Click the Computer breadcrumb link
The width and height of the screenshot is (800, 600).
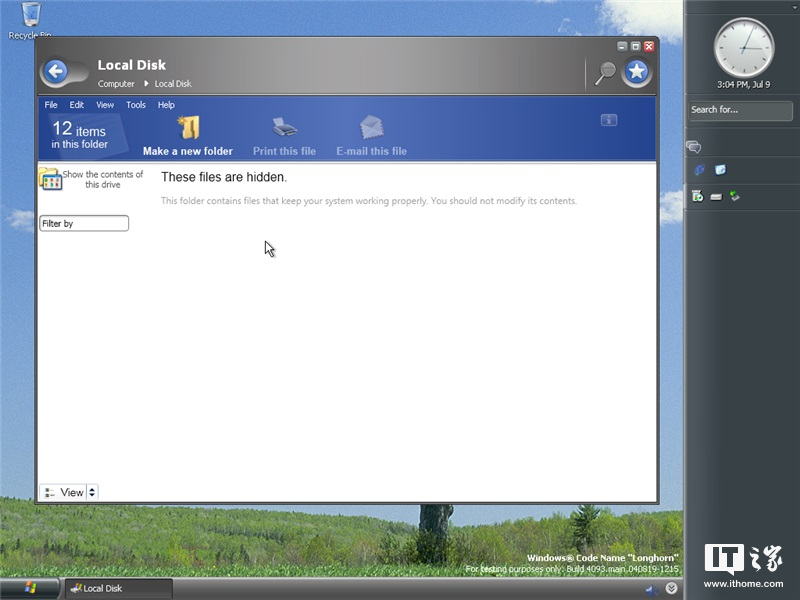pos(116,84)
